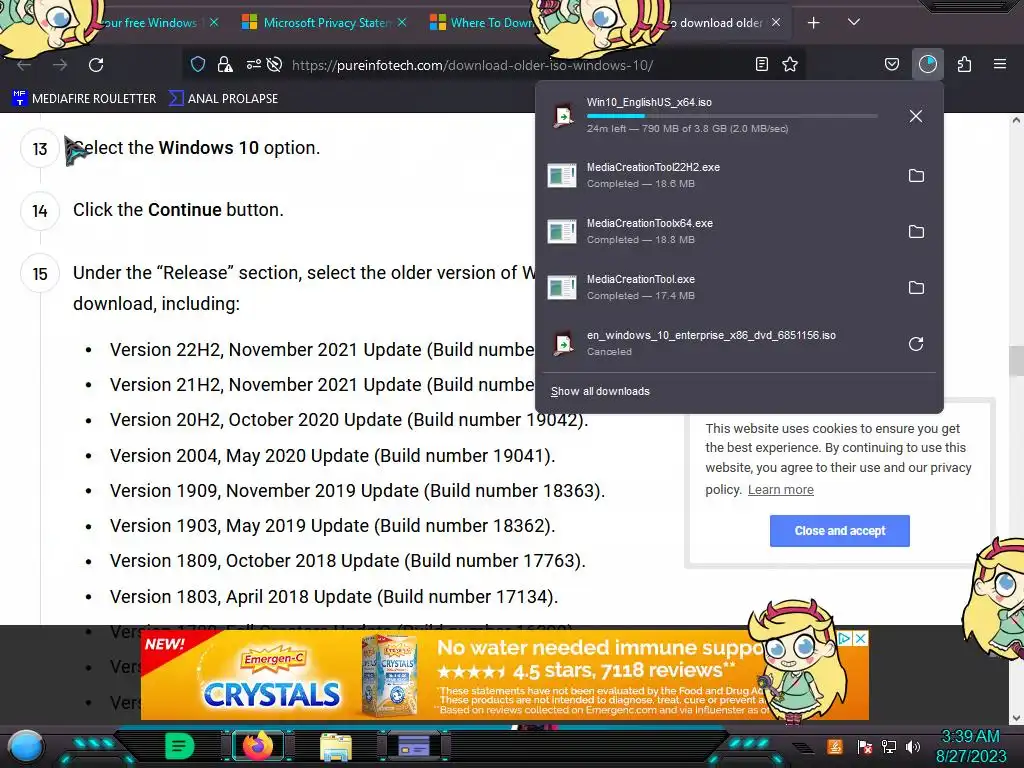Go forward one page
Screen dimensions: 1024x768
tap(60, 65)
